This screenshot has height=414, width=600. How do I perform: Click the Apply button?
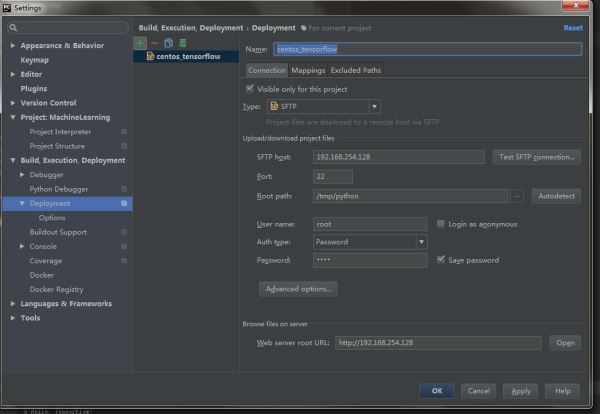click(x=520, y=391)
